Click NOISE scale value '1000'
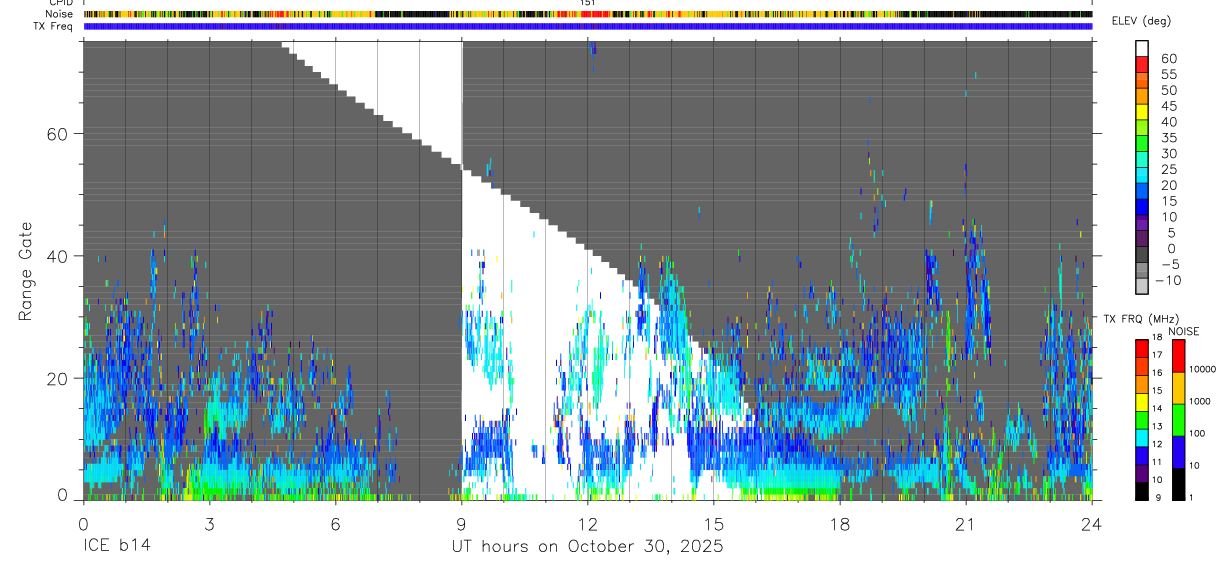1228x567 pixels. point(1200,401)
